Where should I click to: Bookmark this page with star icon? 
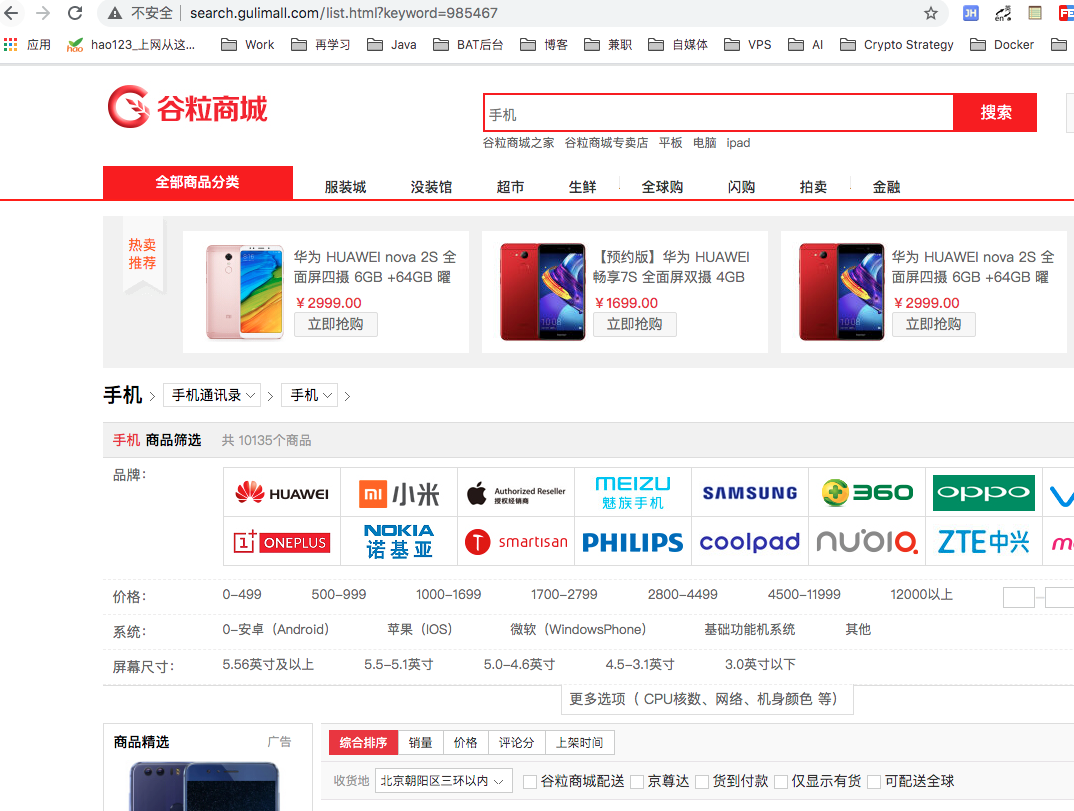pyautogui.click(x=931, y=13)
